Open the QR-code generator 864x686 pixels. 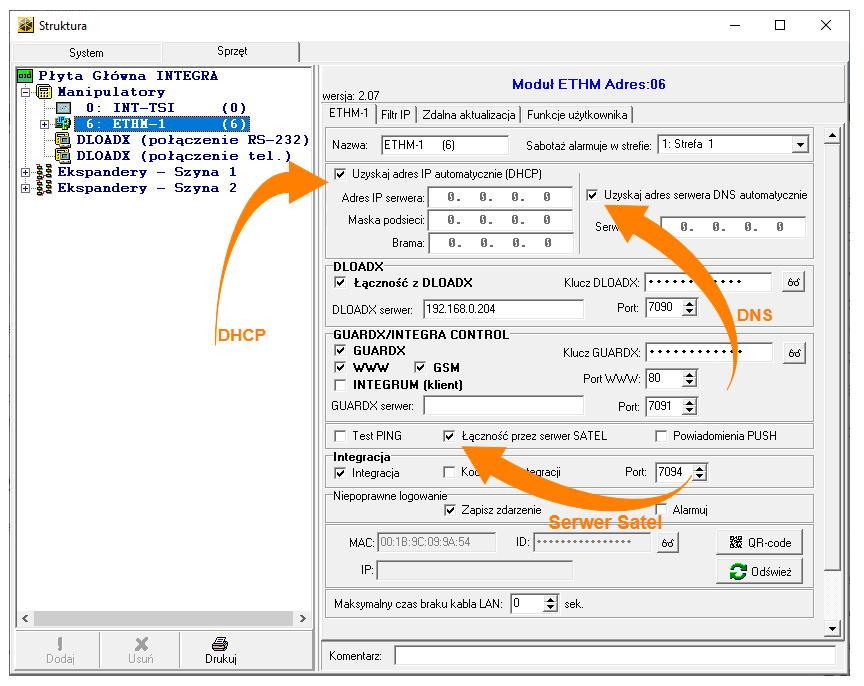tap(759, 542)
